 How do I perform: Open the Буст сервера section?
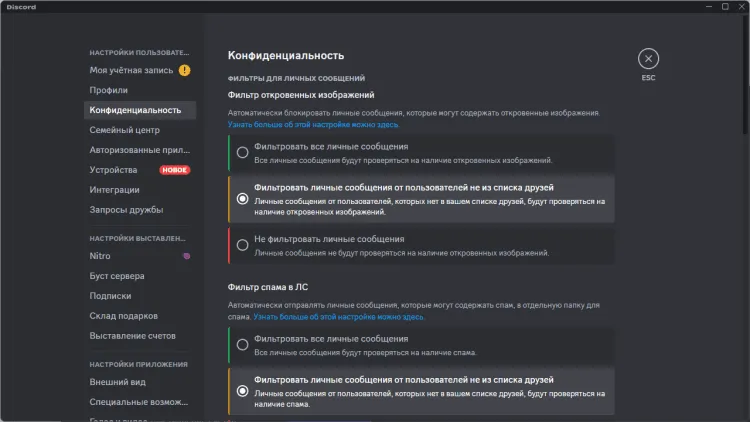(117, 276)
